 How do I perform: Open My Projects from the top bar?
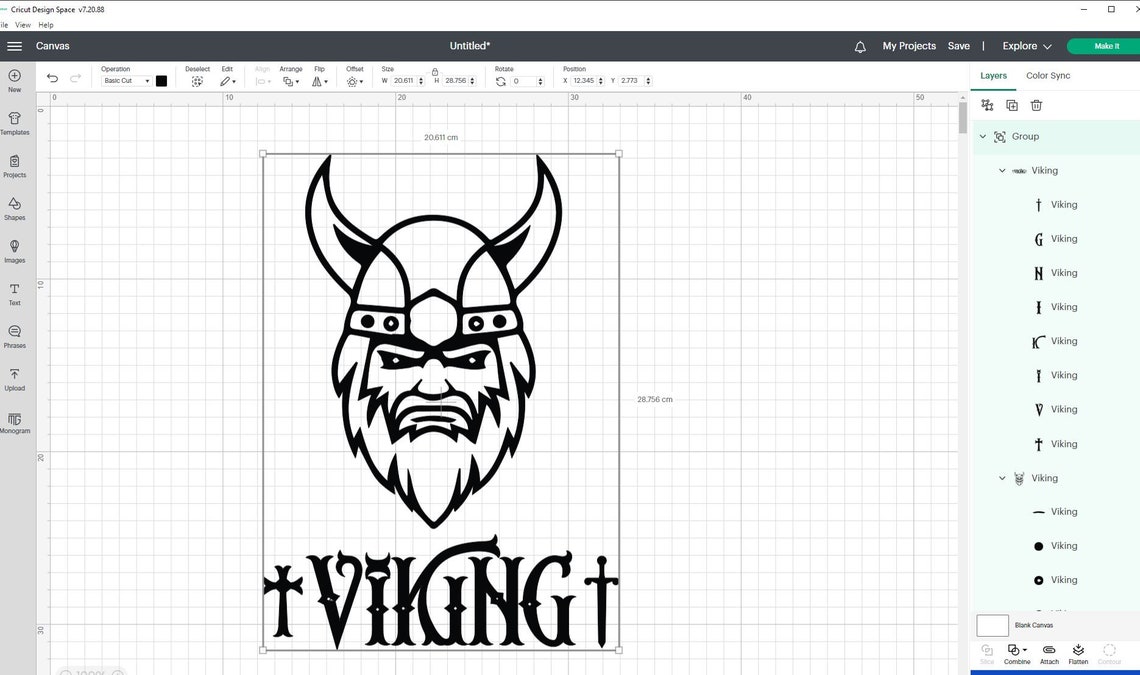909,46
